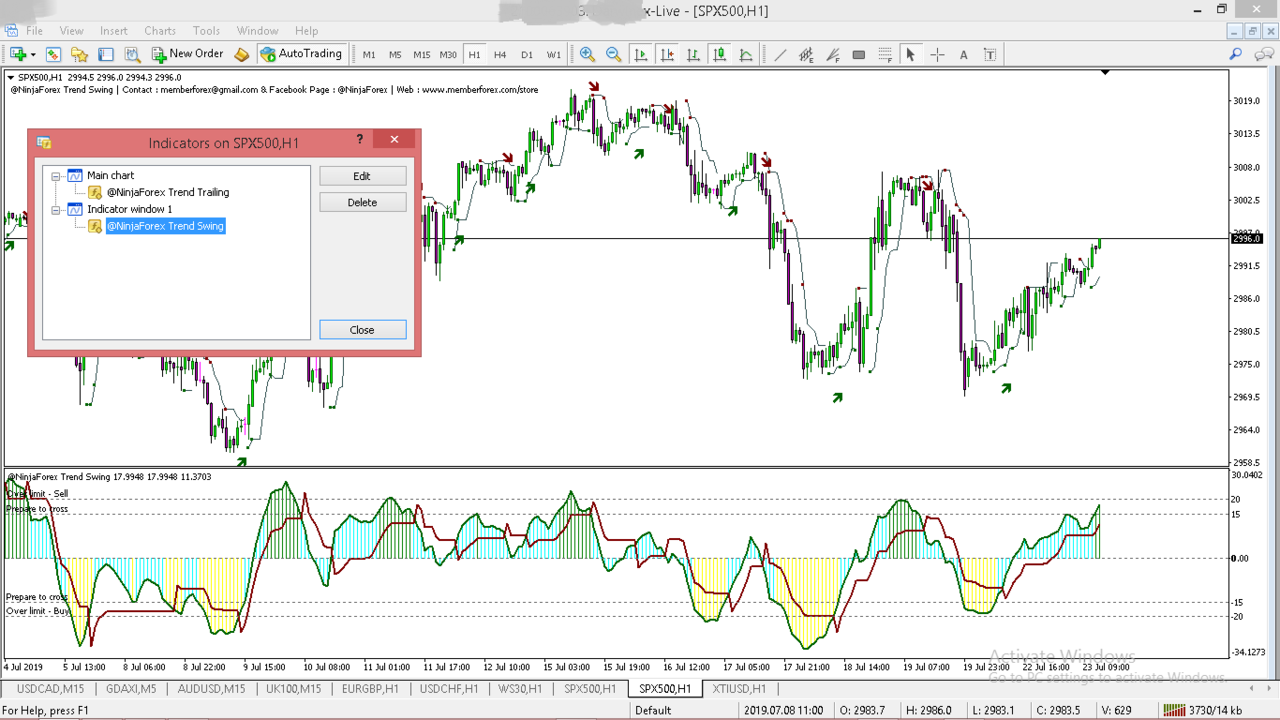Switch to M15 timeframe

coord(422,54)
